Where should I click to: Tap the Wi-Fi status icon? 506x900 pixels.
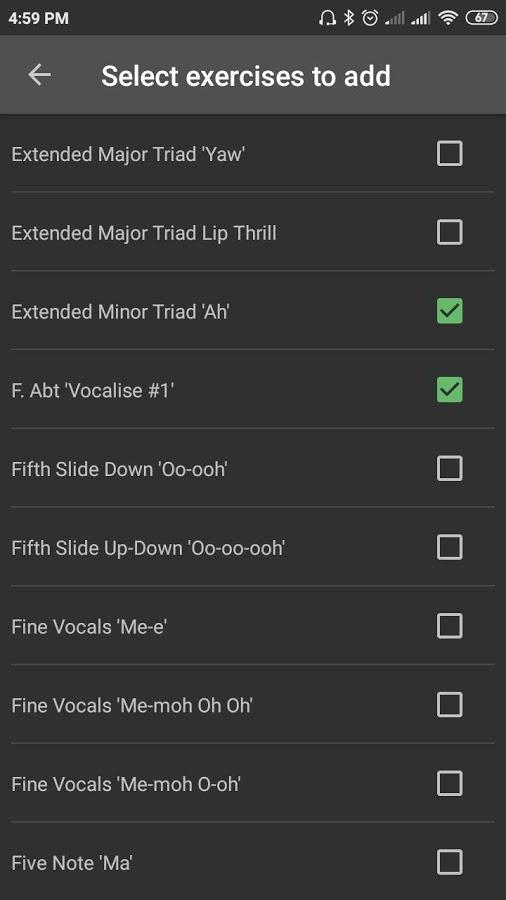coord(447,18)
